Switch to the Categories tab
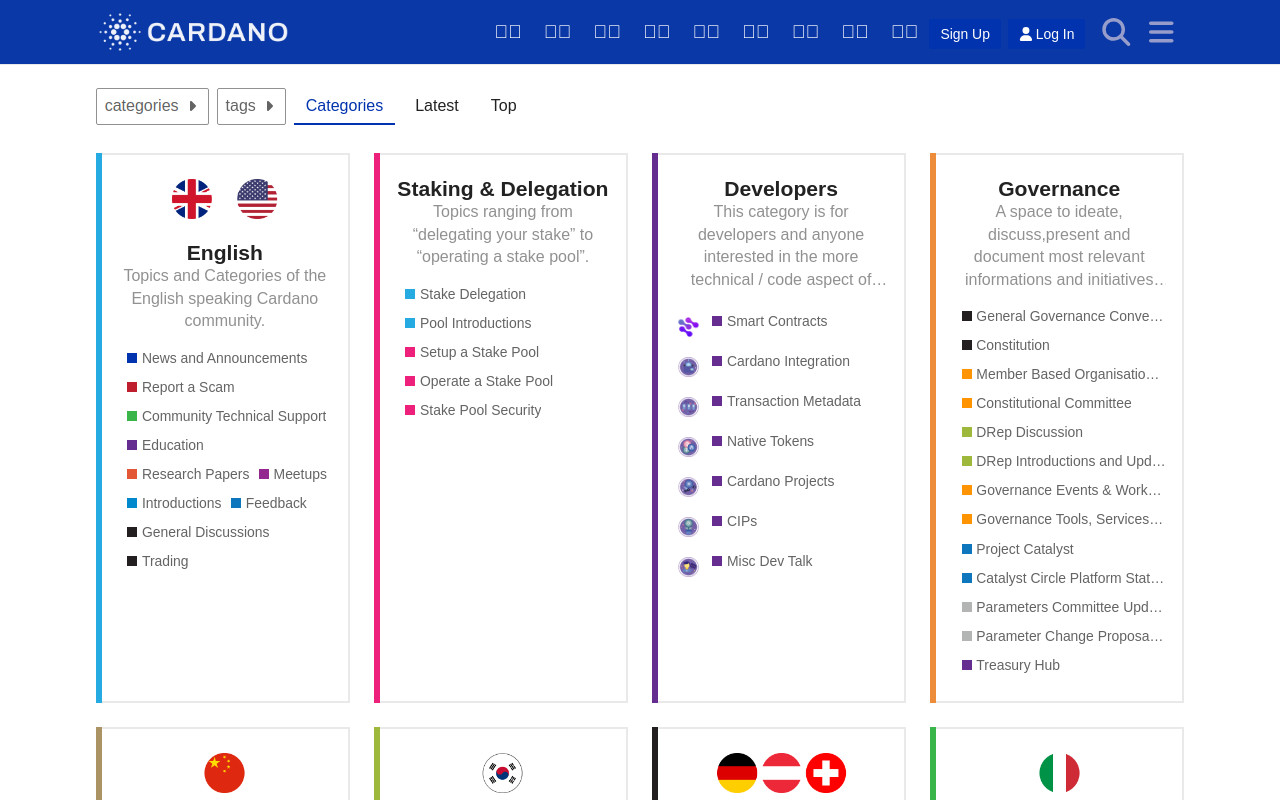Image resolution: width=1280 pixels, height=800 pixels. pyautogui.click(x=344, y=106)
